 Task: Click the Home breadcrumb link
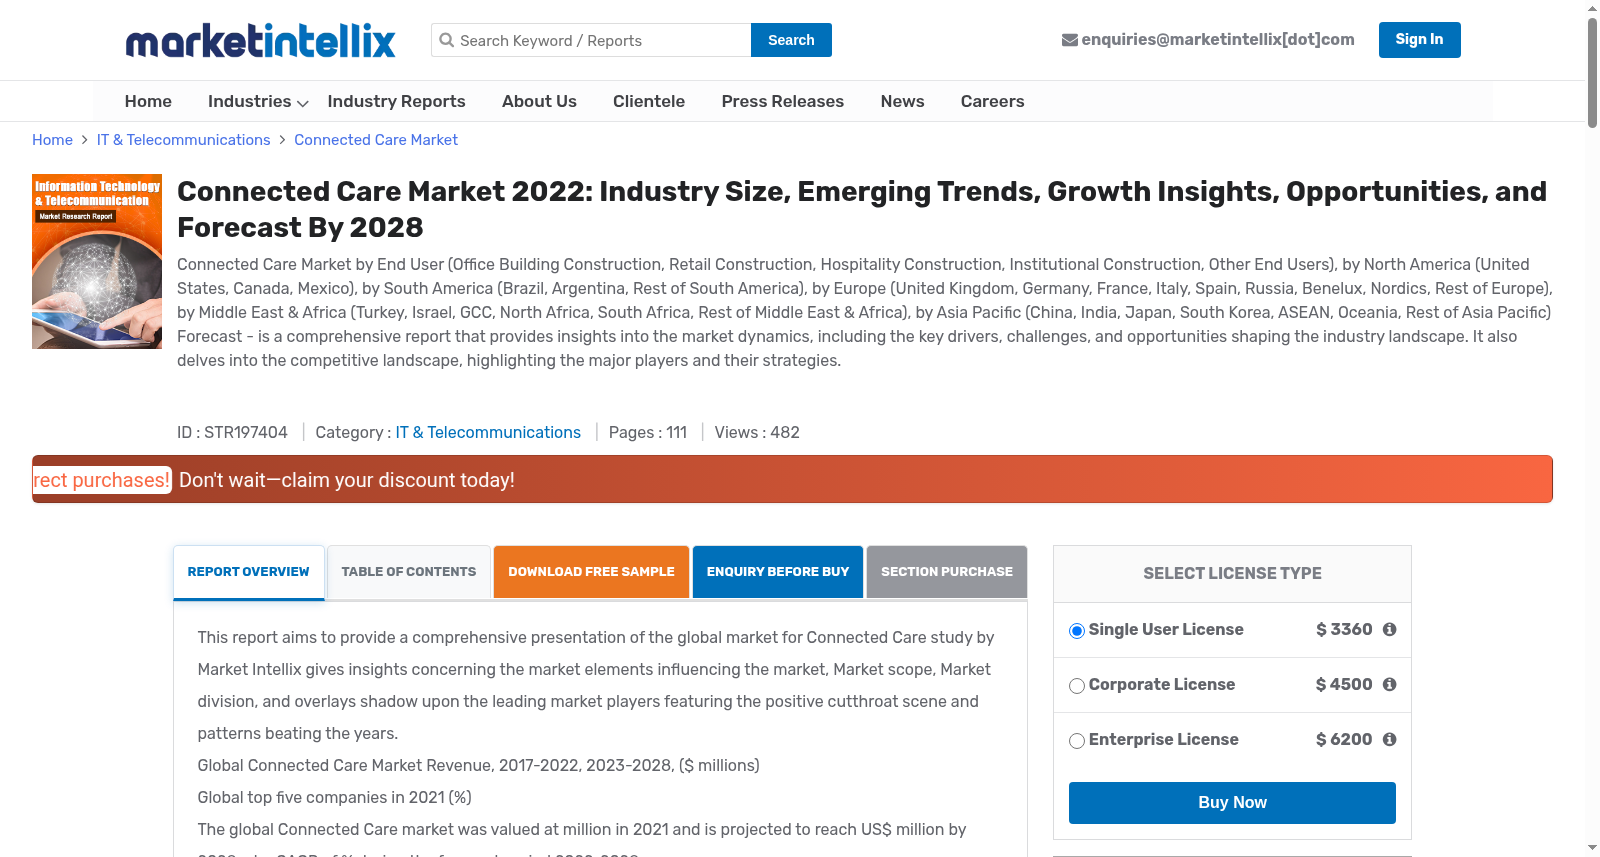pos(52,140)
